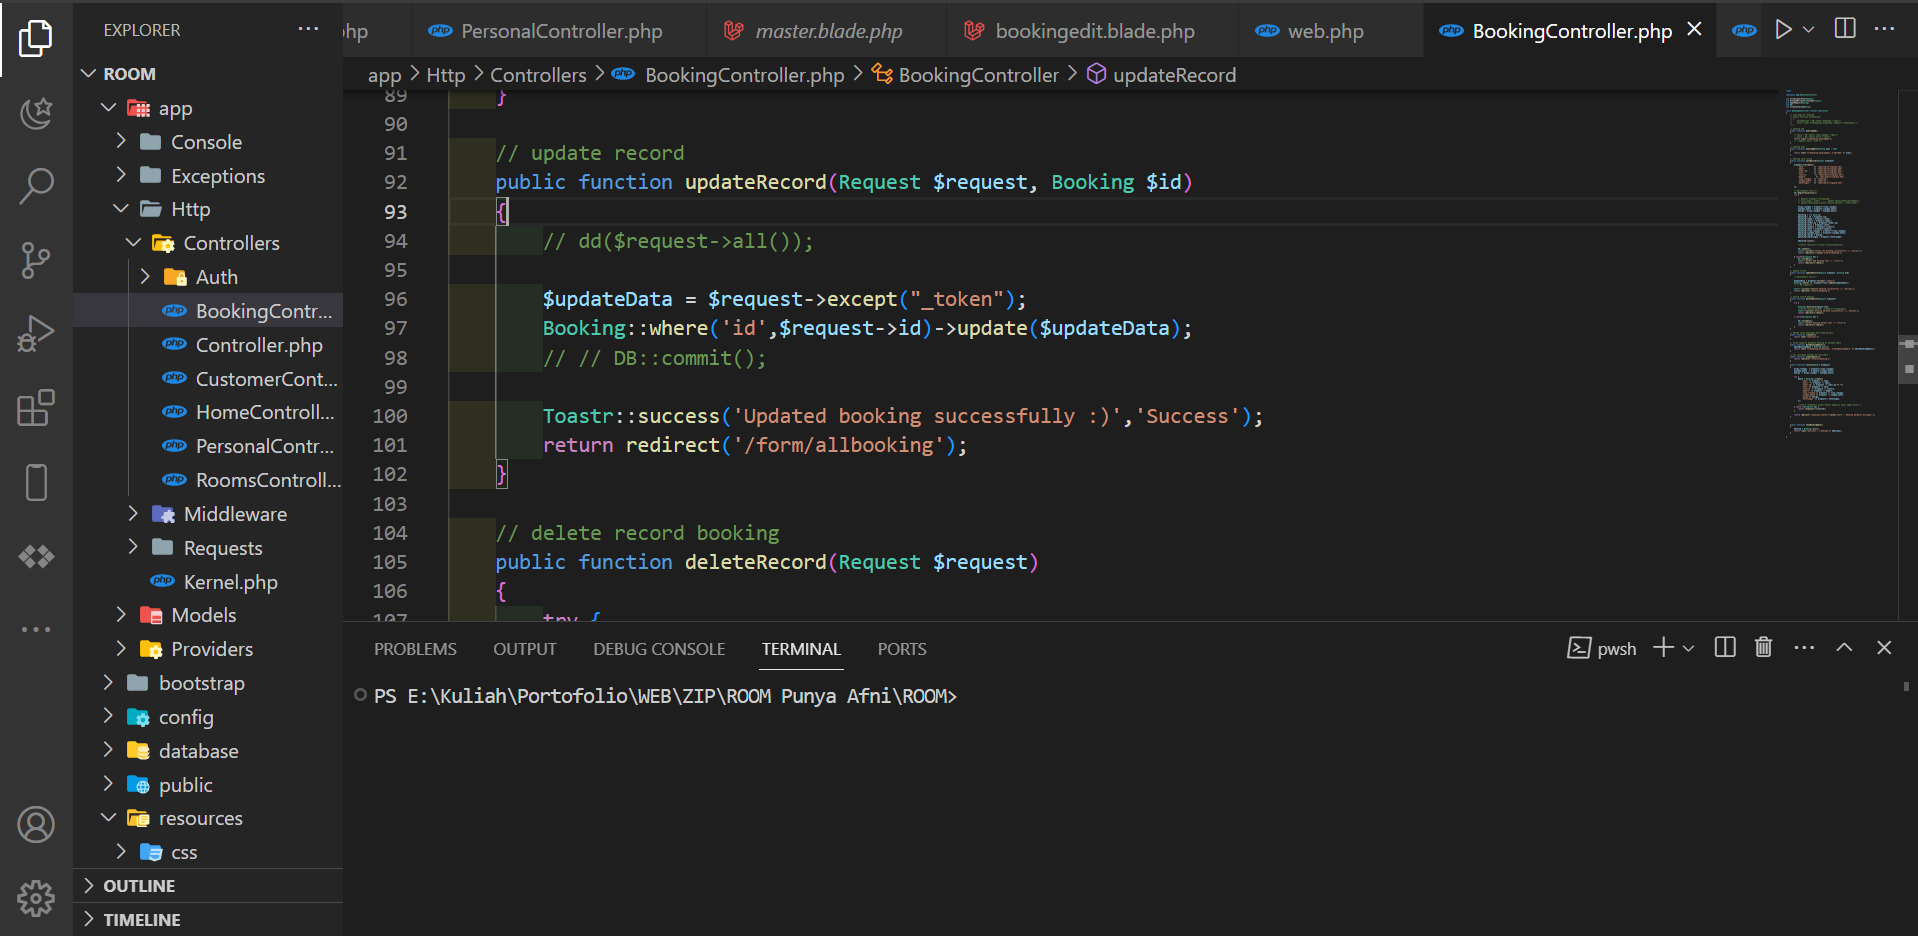Switch to the OUTPUT panel tab

(x=524, y=649)
